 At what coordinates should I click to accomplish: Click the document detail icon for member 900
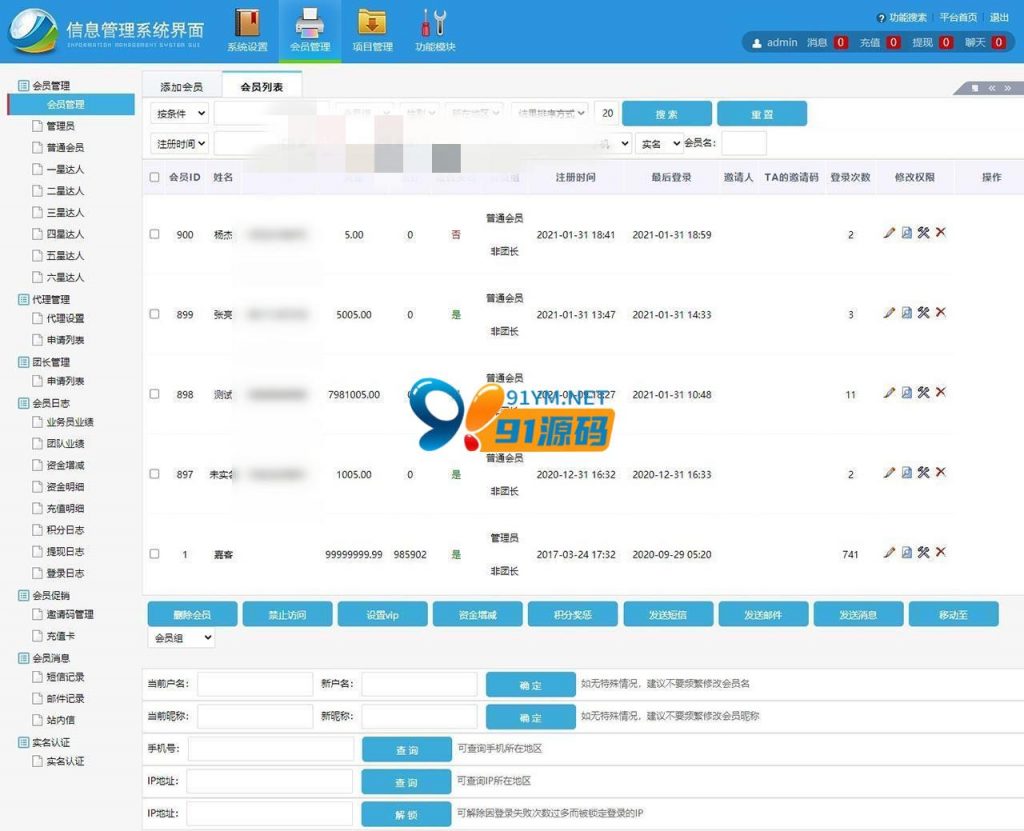[x=906, y=233]
